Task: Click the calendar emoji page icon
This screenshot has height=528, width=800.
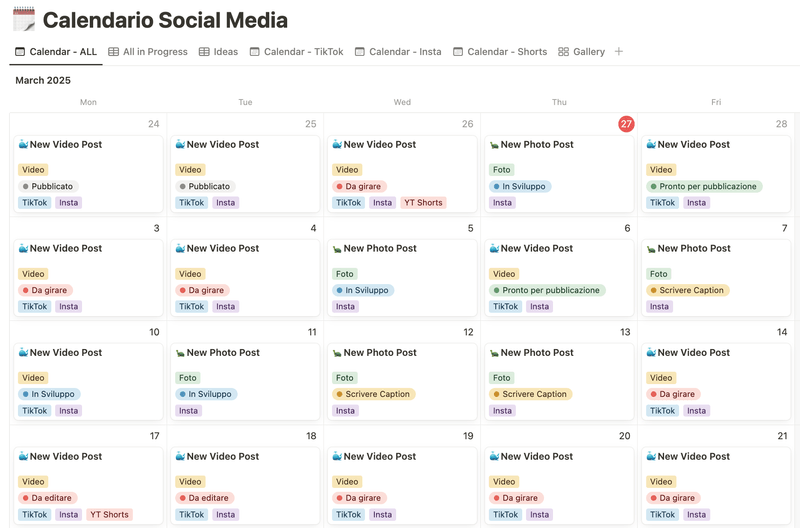Action: coord(22,19)
